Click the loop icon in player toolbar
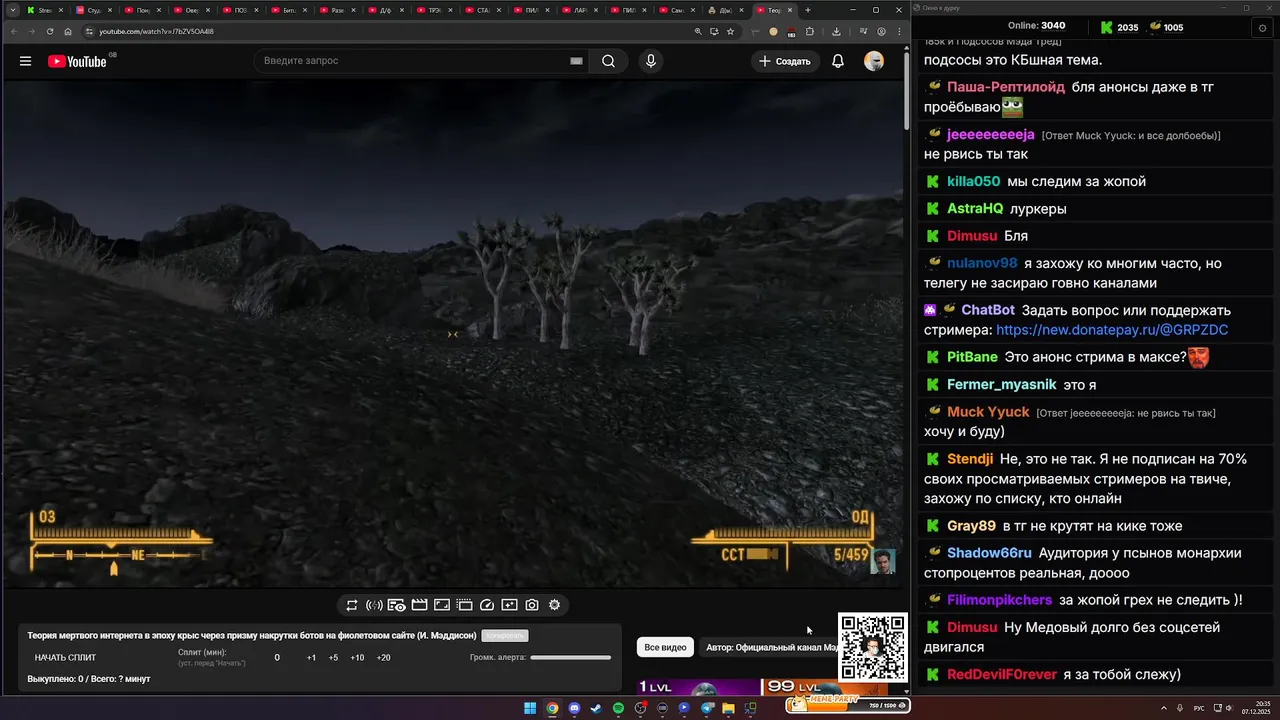 click(x=352, y=605)
